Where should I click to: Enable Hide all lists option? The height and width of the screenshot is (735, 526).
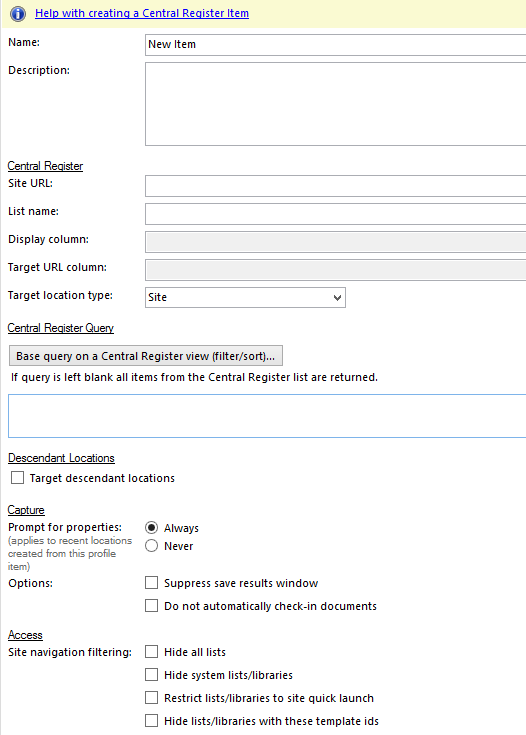pyautogui.click(x=151, y=652)
